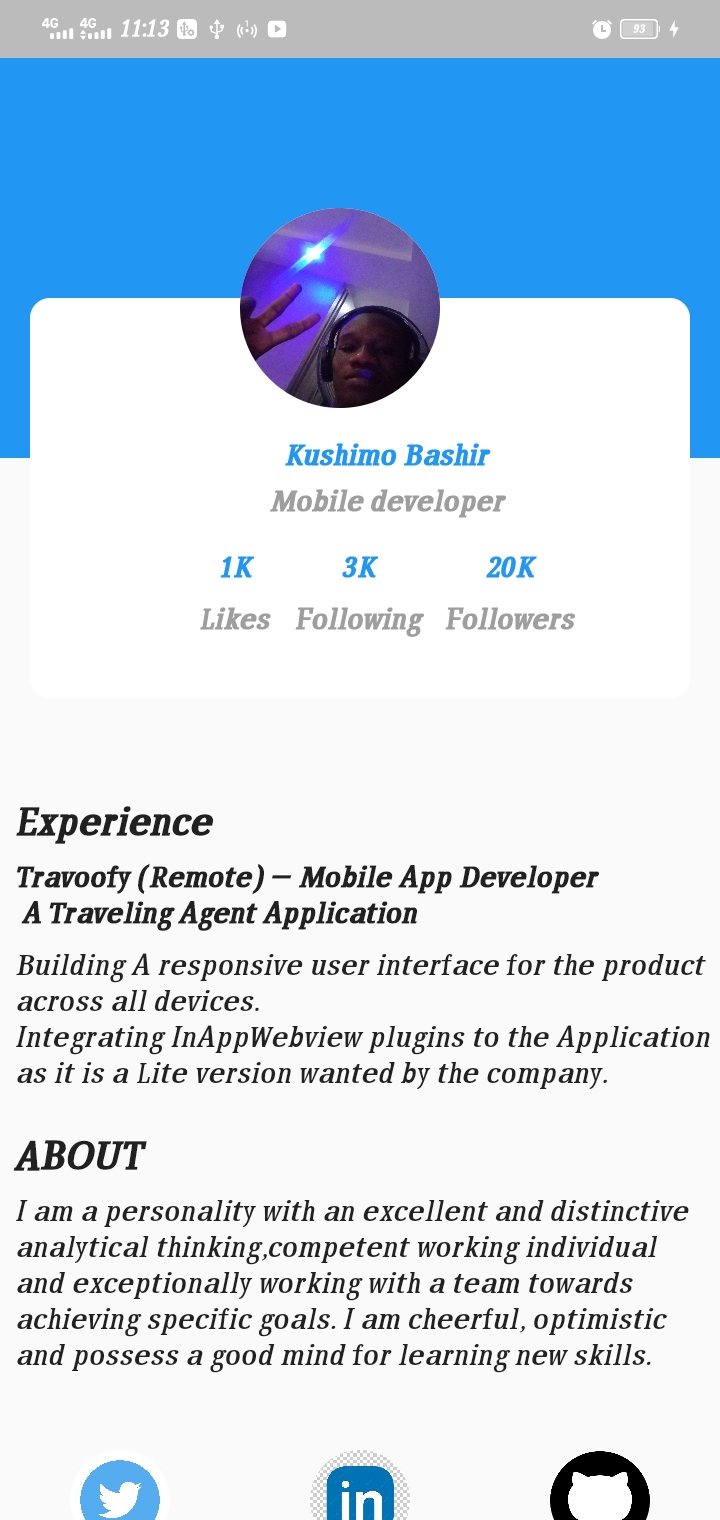The height and width of the screenshot is (1520, 720).
Task: Open the GitHub icon at screen bottom
Action: click(599, 1492)
